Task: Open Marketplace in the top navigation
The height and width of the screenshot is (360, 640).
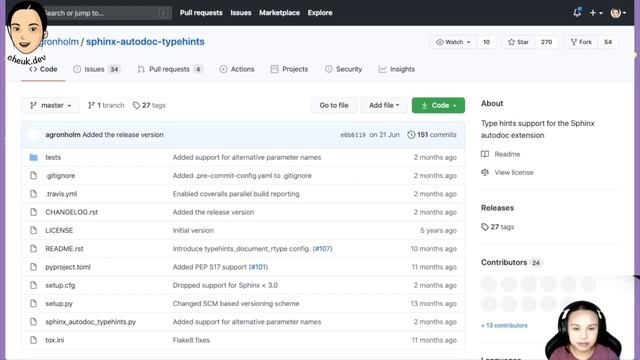Action: (x=279, y=13)
